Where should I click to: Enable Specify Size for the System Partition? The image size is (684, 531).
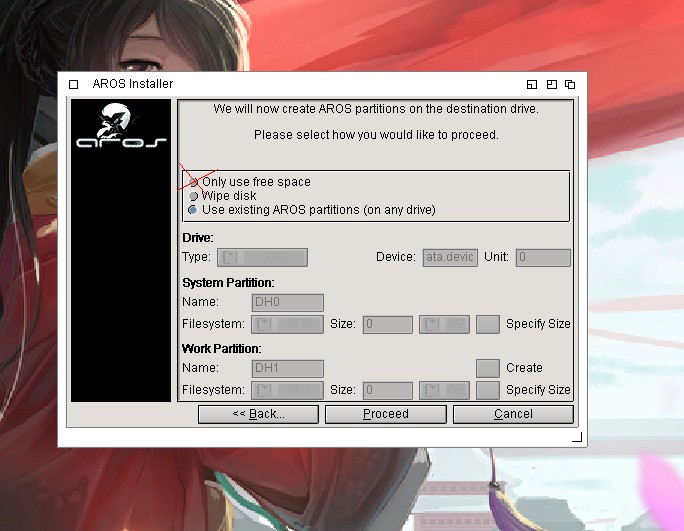click(x=487, y=324)
